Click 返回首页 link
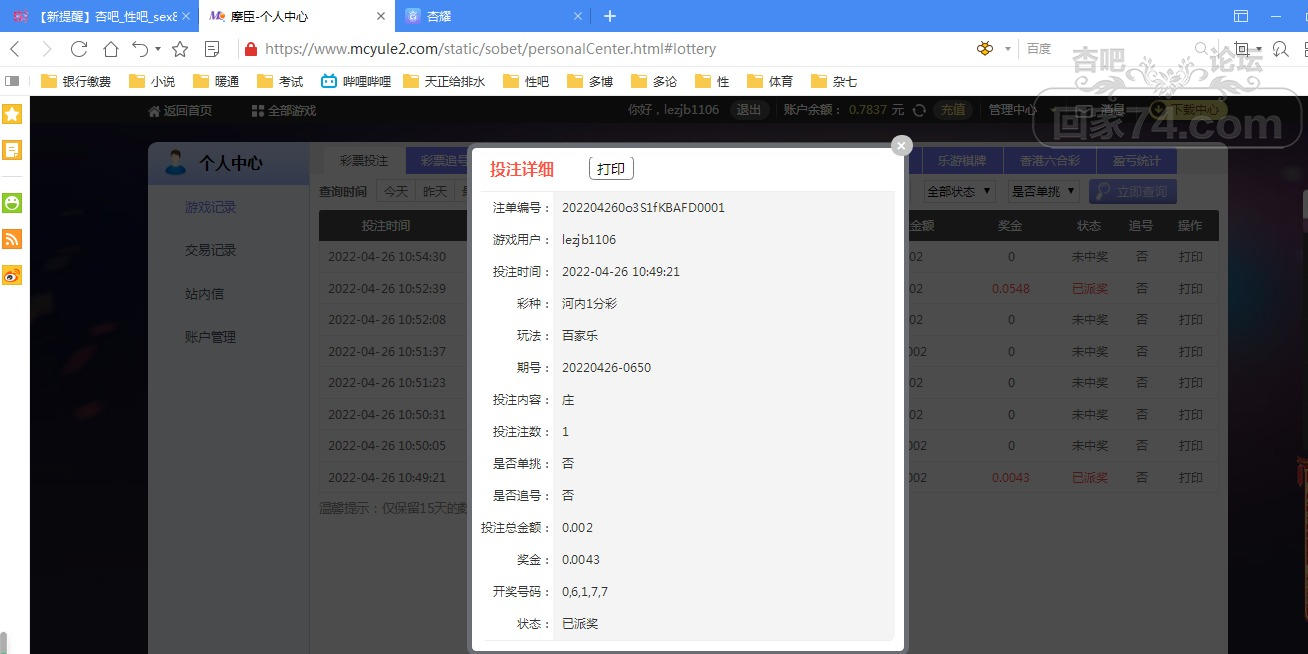 [x=180, y=110]
